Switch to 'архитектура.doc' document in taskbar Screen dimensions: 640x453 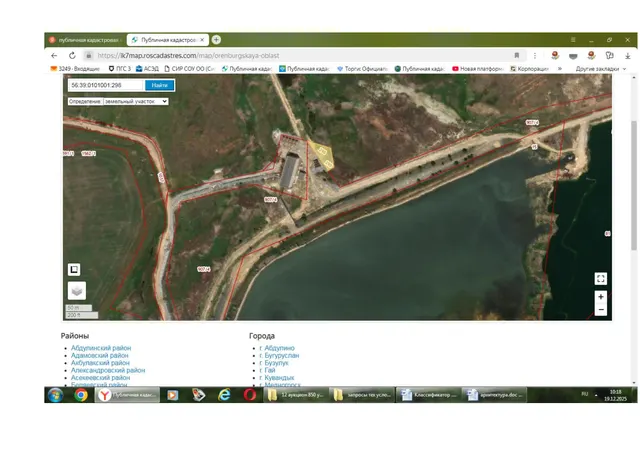click(x=494, y=395)
